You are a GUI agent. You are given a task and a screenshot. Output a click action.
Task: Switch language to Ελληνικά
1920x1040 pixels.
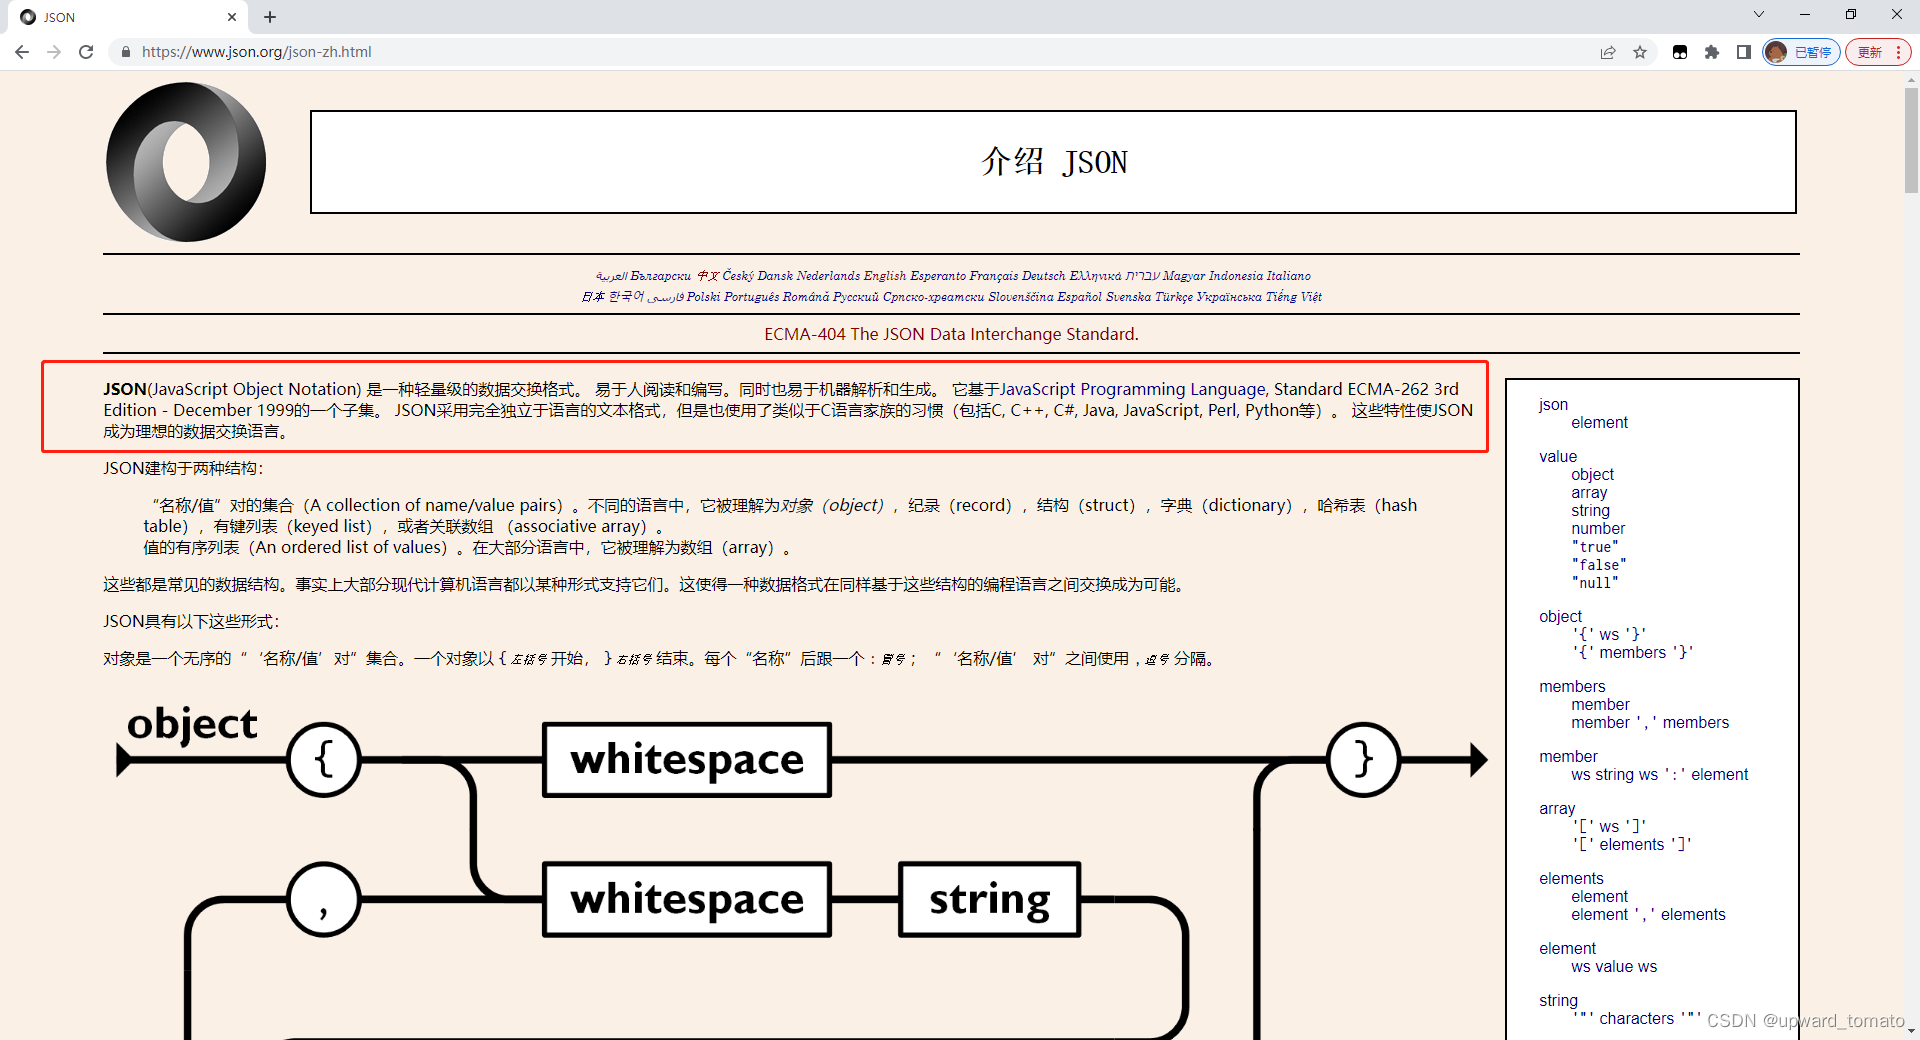click(x=1095, y=276)
